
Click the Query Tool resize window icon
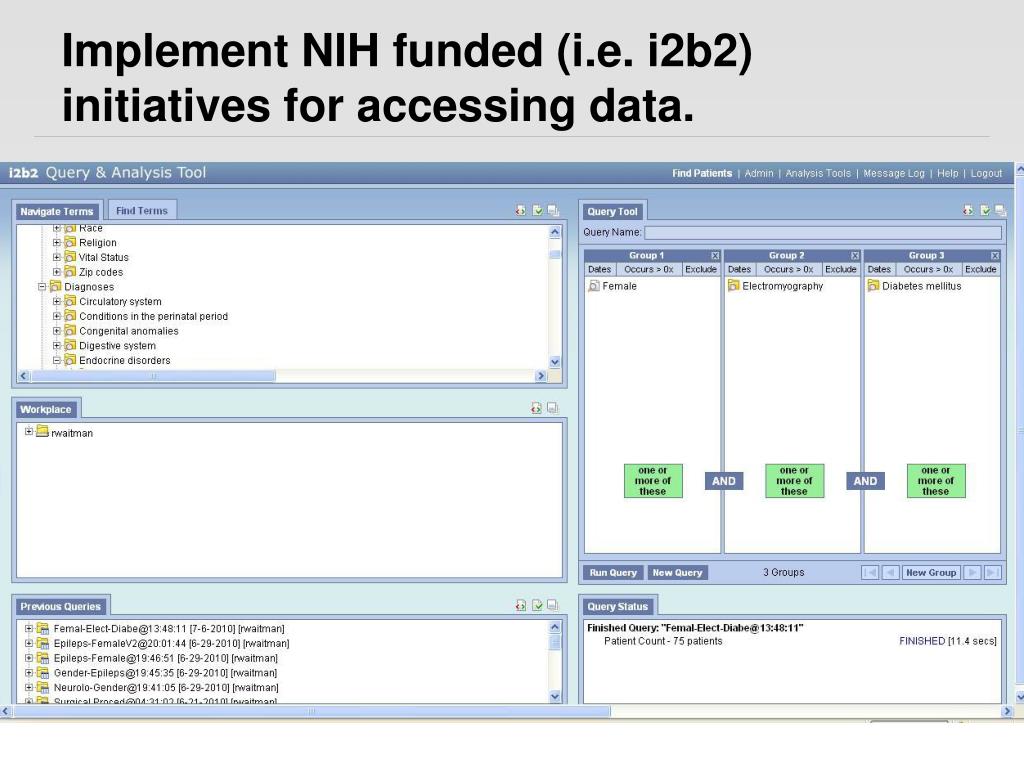point(1000,210)
